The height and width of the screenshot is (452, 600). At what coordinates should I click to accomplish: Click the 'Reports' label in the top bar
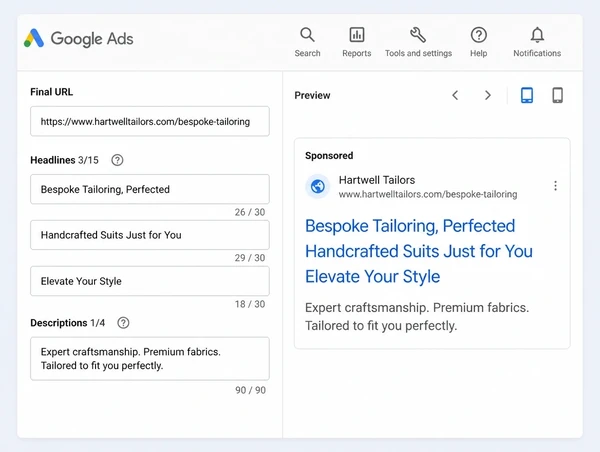pos(357,53)
